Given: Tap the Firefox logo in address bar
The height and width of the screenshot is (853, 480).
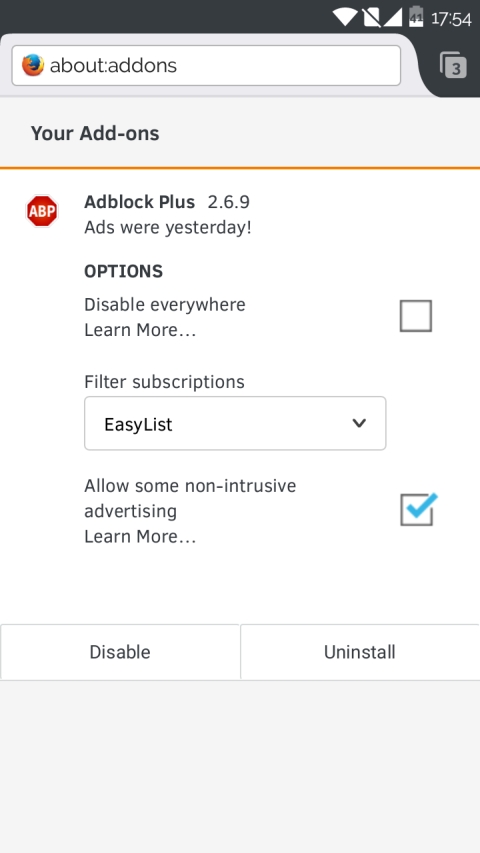Looking at the screenshot, I should point(33,66).
